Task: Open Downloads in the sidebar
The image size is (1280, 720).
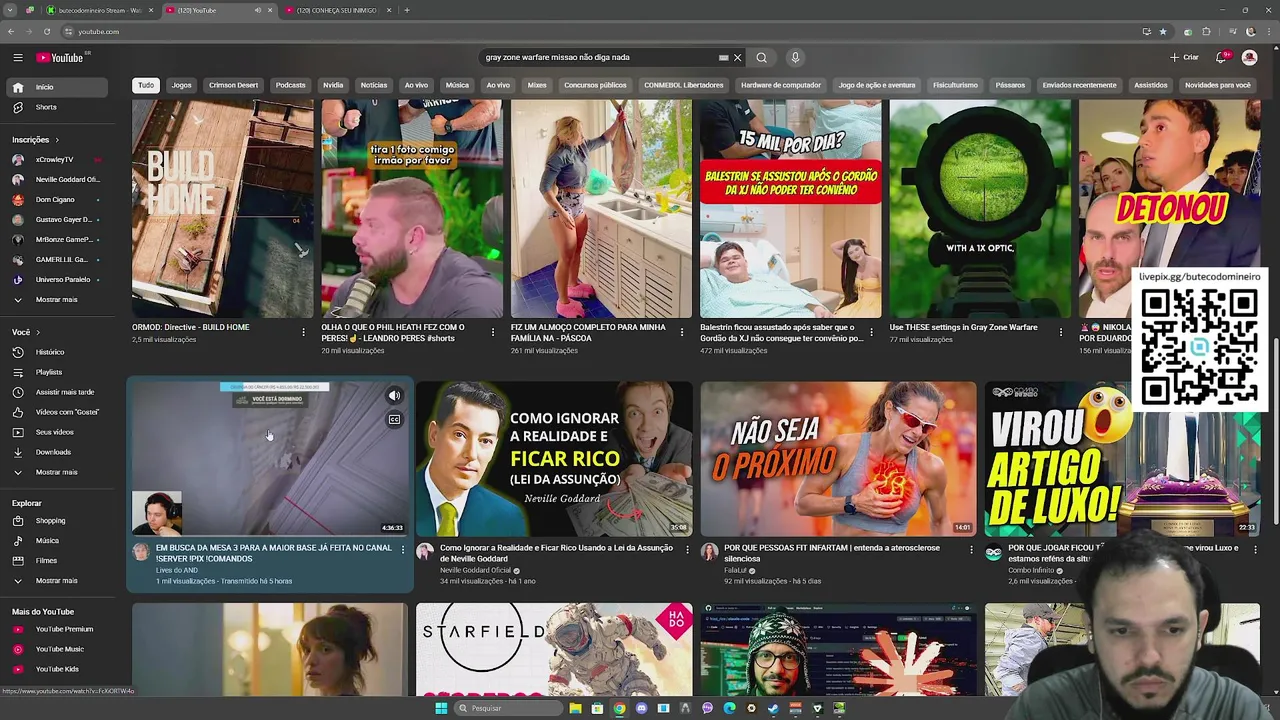Action: (56, 452)
